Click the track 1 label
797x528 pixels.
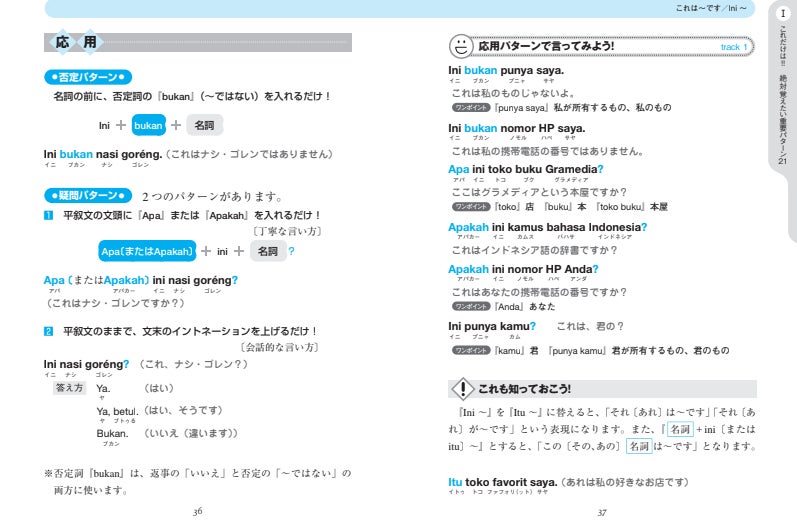tap(733, 47)
